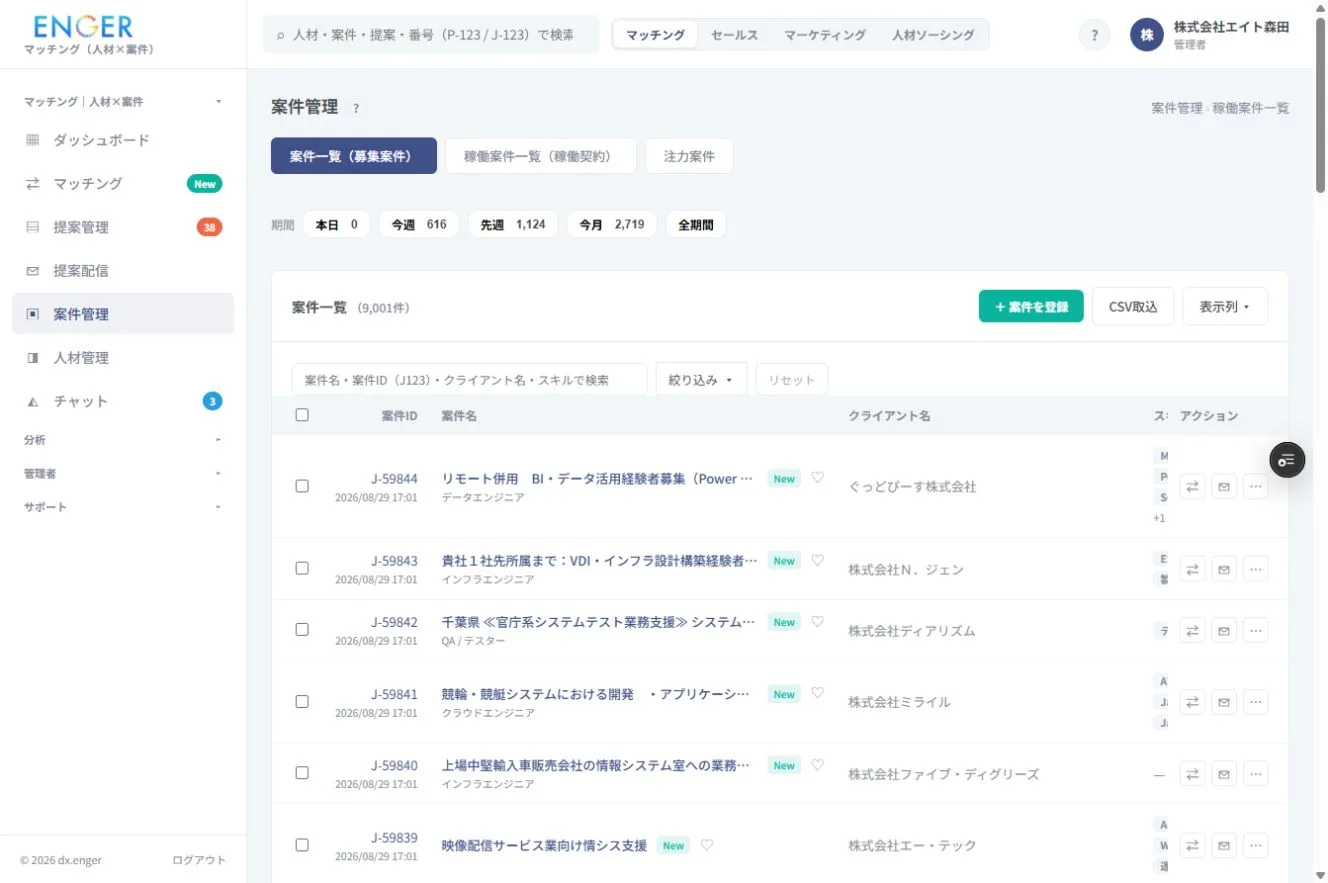Toggle the select-all checkbox in table header
This screenshot has height=883, width=1328.
click(x=302, y=415)
